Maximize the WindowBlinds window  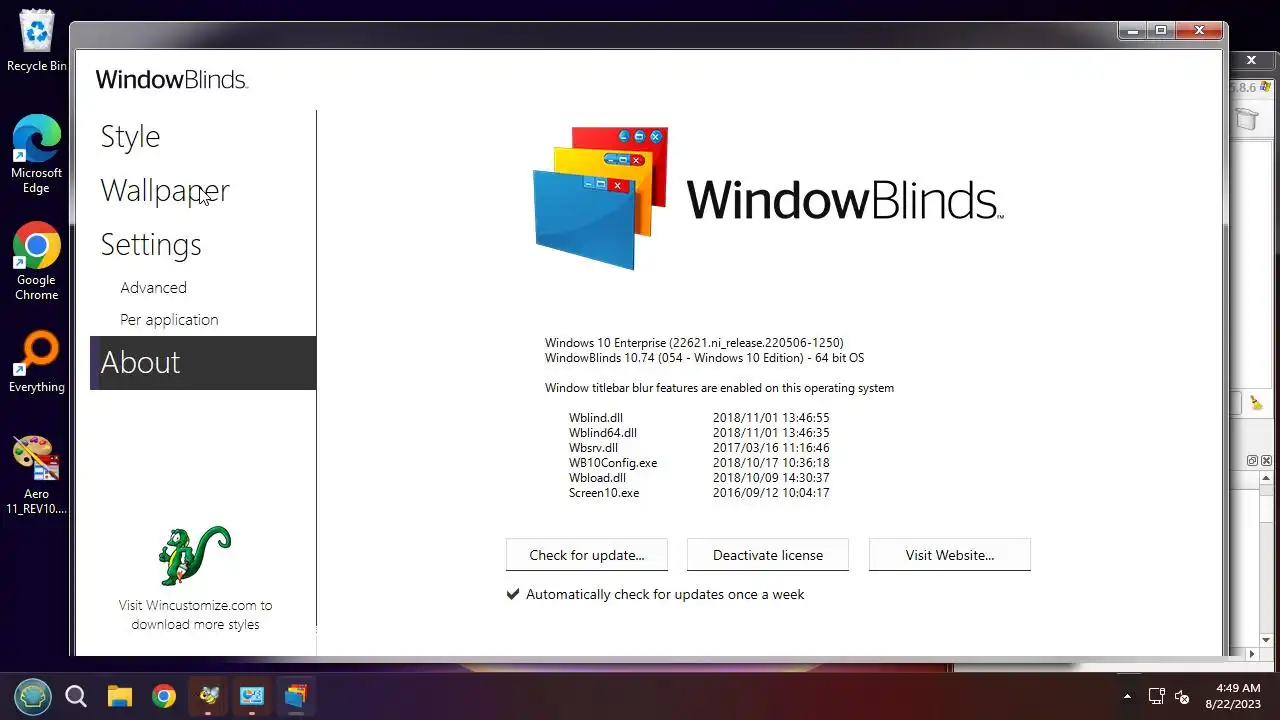tap(1161, 31)
